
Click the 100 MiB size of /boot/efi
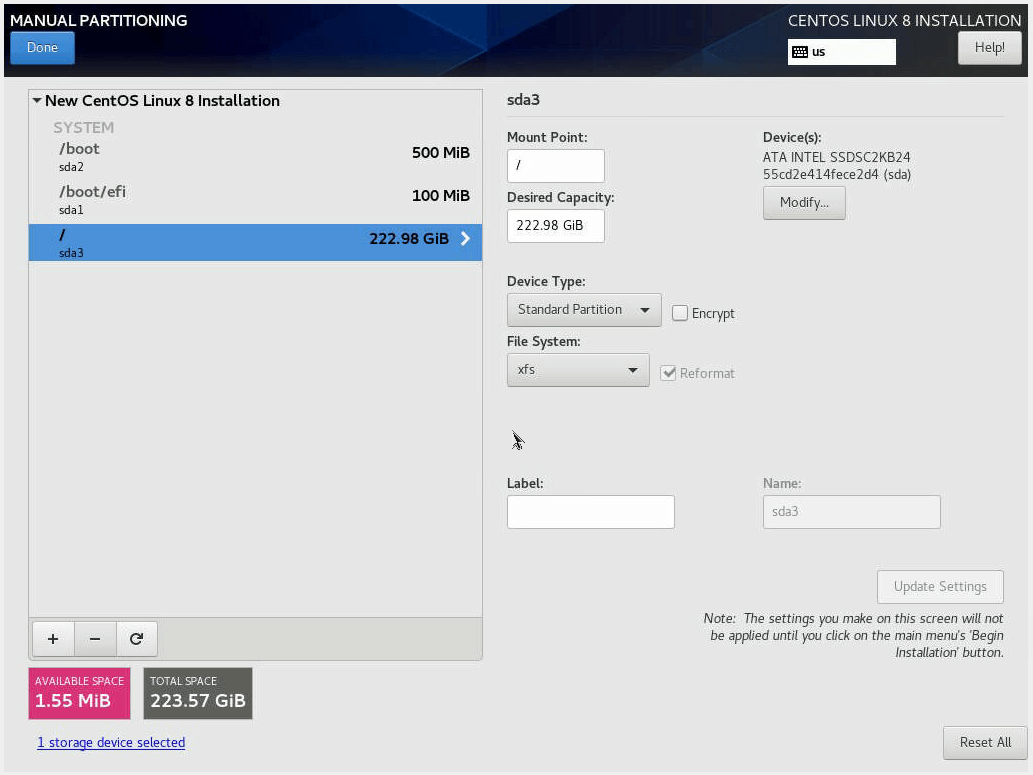pyautogui.click(x=441, y=196)
